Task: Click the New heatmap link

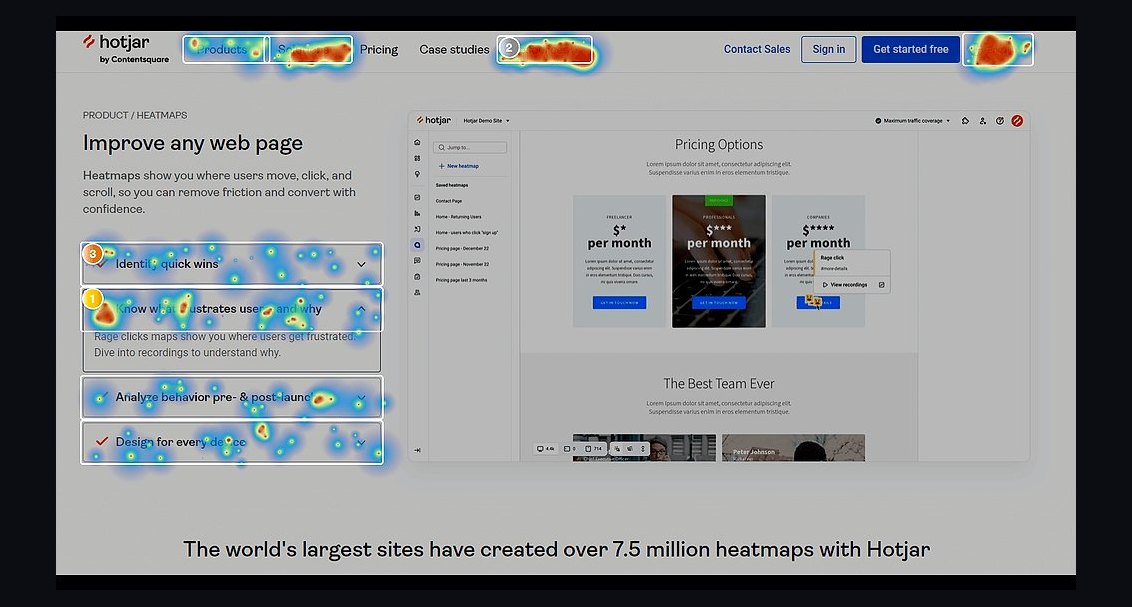Action: [459, 166]
